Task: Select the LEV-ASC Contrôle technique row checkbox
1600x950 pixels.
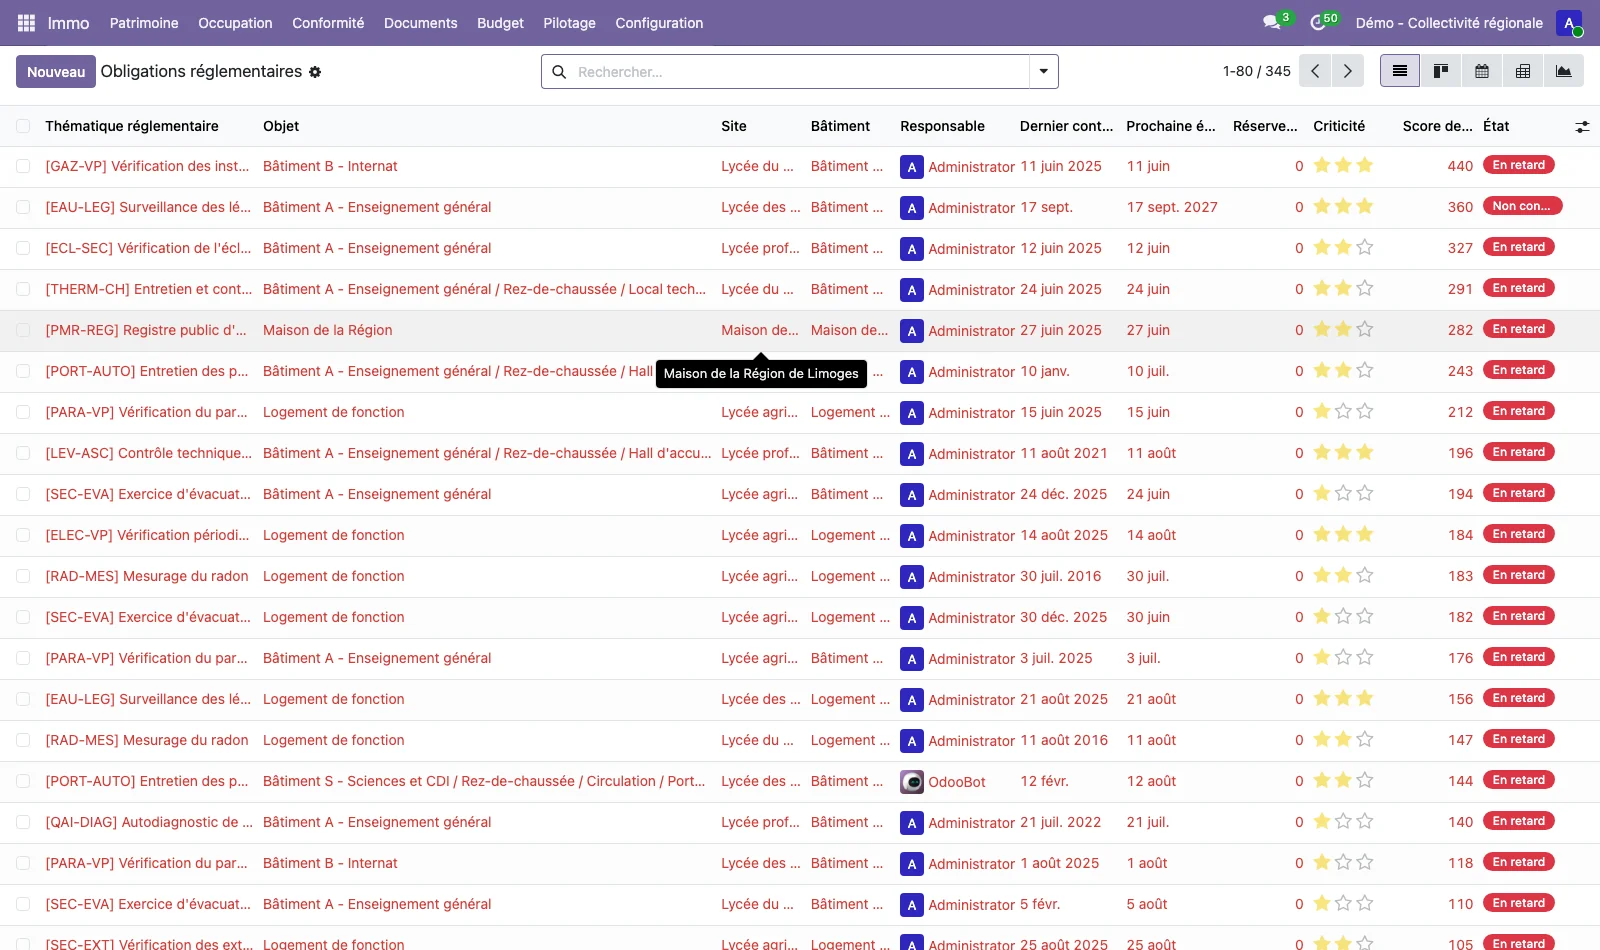Action: click(x=23, y=453)
